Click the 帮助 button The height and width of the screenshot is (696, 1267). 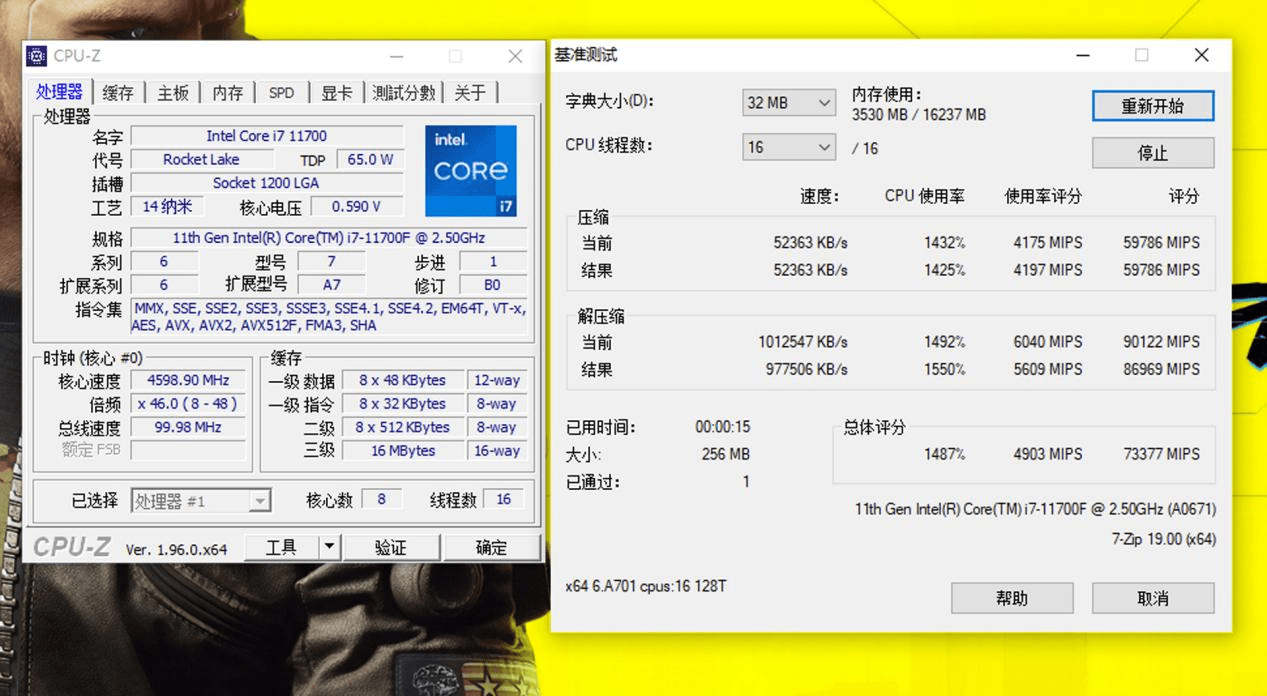[1012, 598]
